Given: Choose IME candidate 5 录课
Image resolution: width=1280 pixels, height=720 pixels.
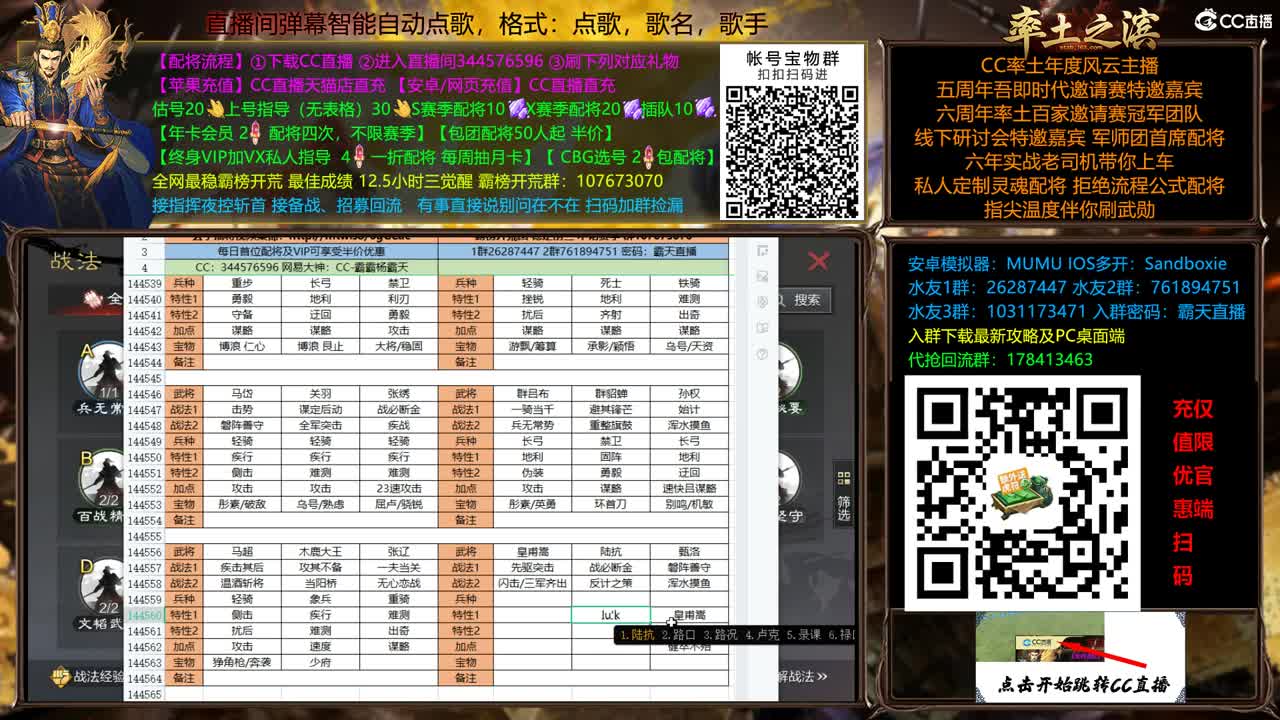Looking at the screenshot, I should pyautogui.click(x=803, y=634).
